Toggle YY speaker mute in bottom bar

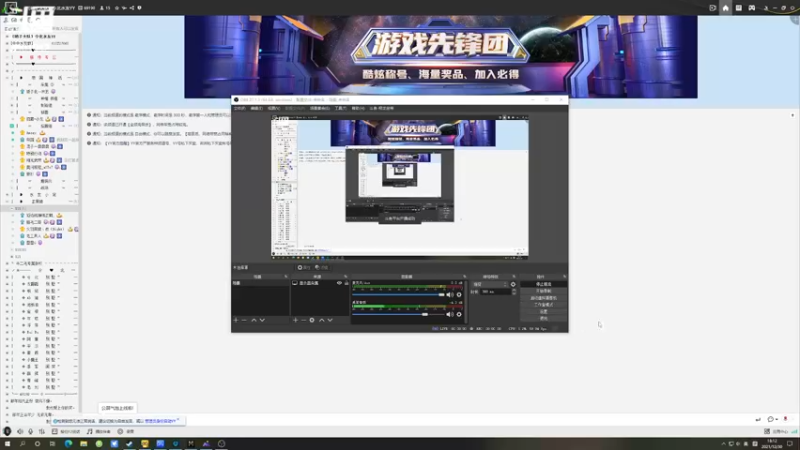(x=20, y=431)
